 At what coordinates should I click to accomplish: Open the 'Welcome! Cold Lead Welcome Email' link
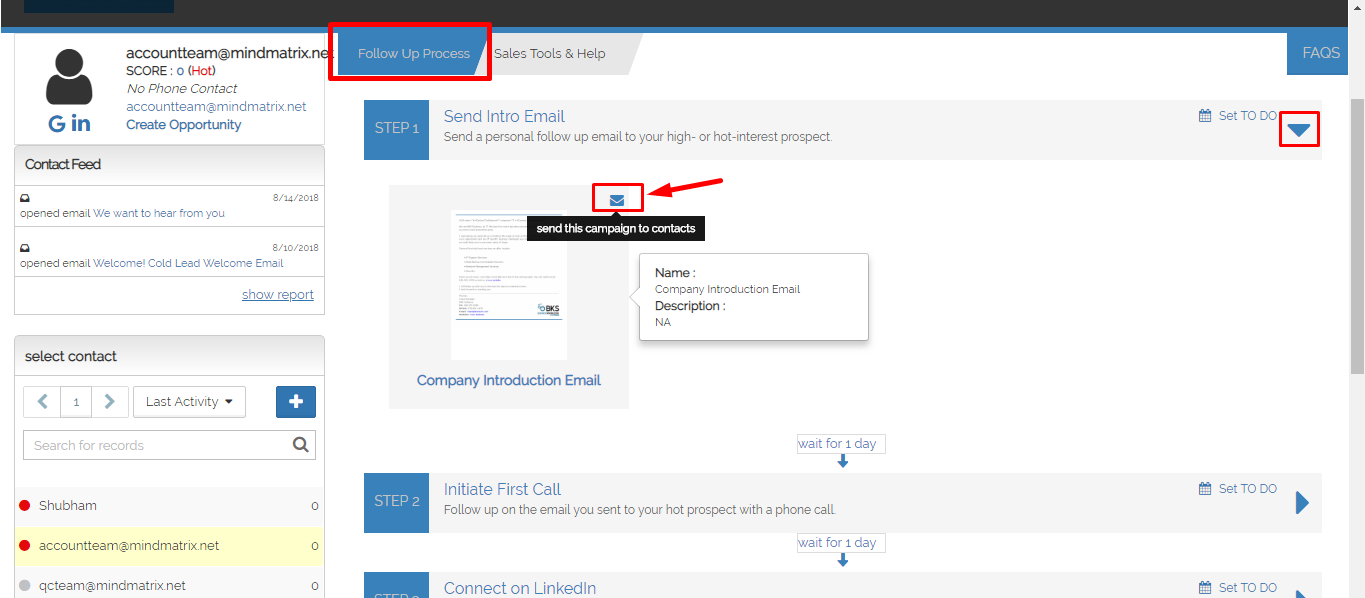tap(188, 263)
